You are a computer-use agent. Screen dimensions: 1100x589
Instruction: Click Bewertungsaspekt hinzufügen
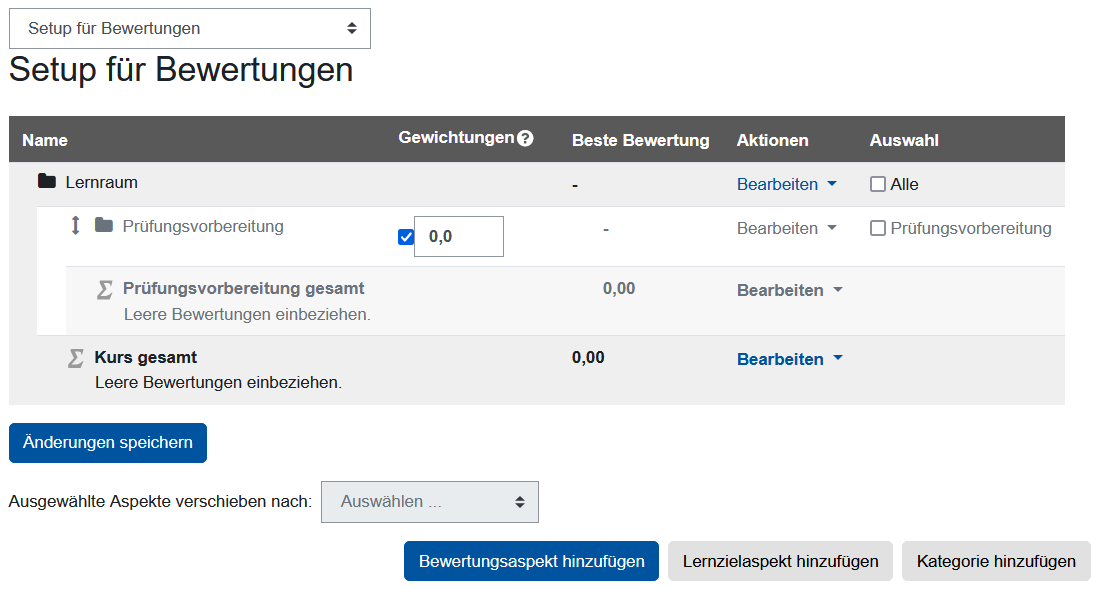[530, 560]
